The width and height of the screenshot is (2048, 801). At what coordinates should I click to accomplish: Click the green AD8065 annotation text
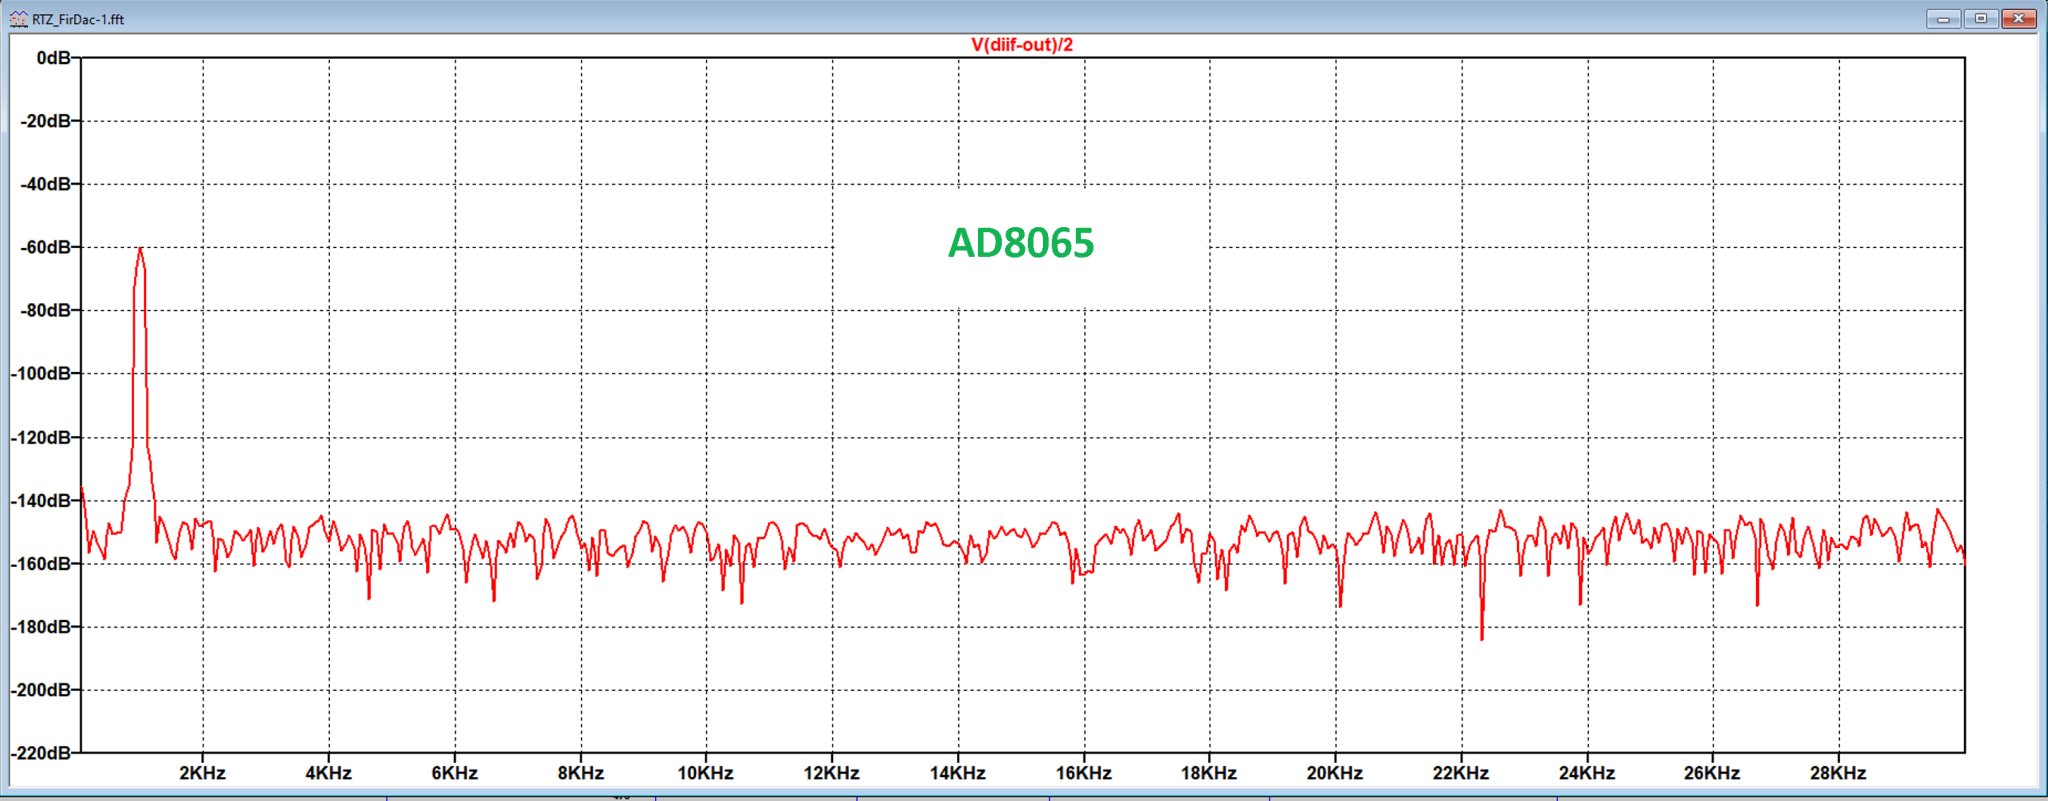click(x=1021, y=243)
